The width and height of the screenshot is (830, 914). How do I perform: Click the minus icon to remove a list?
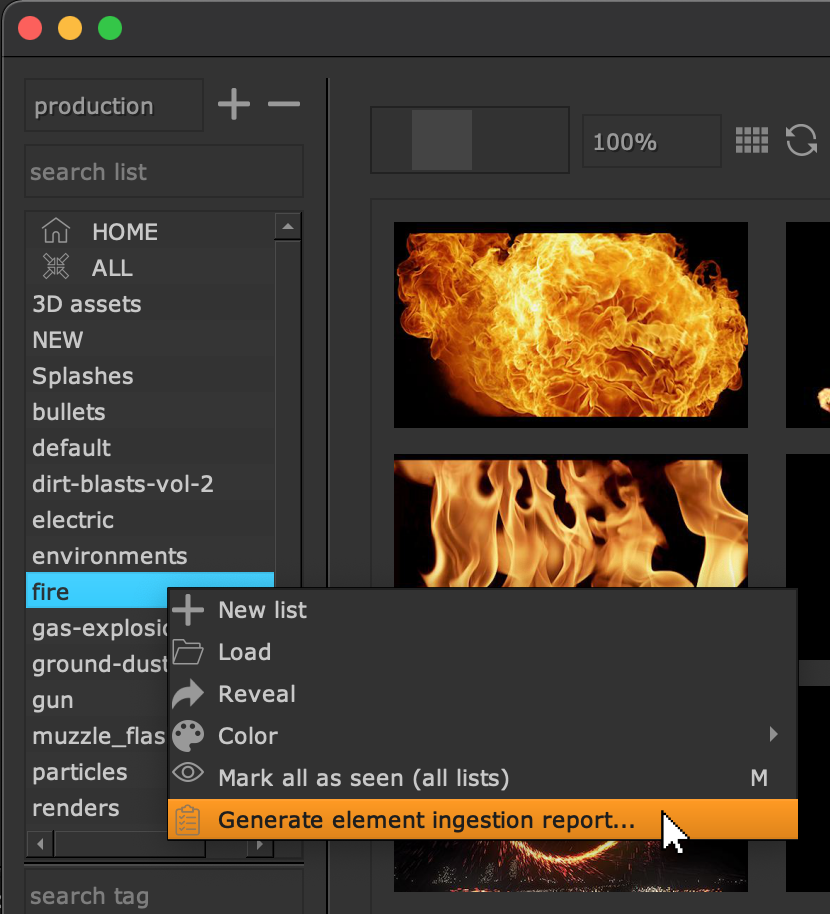(x=284, y=105)
